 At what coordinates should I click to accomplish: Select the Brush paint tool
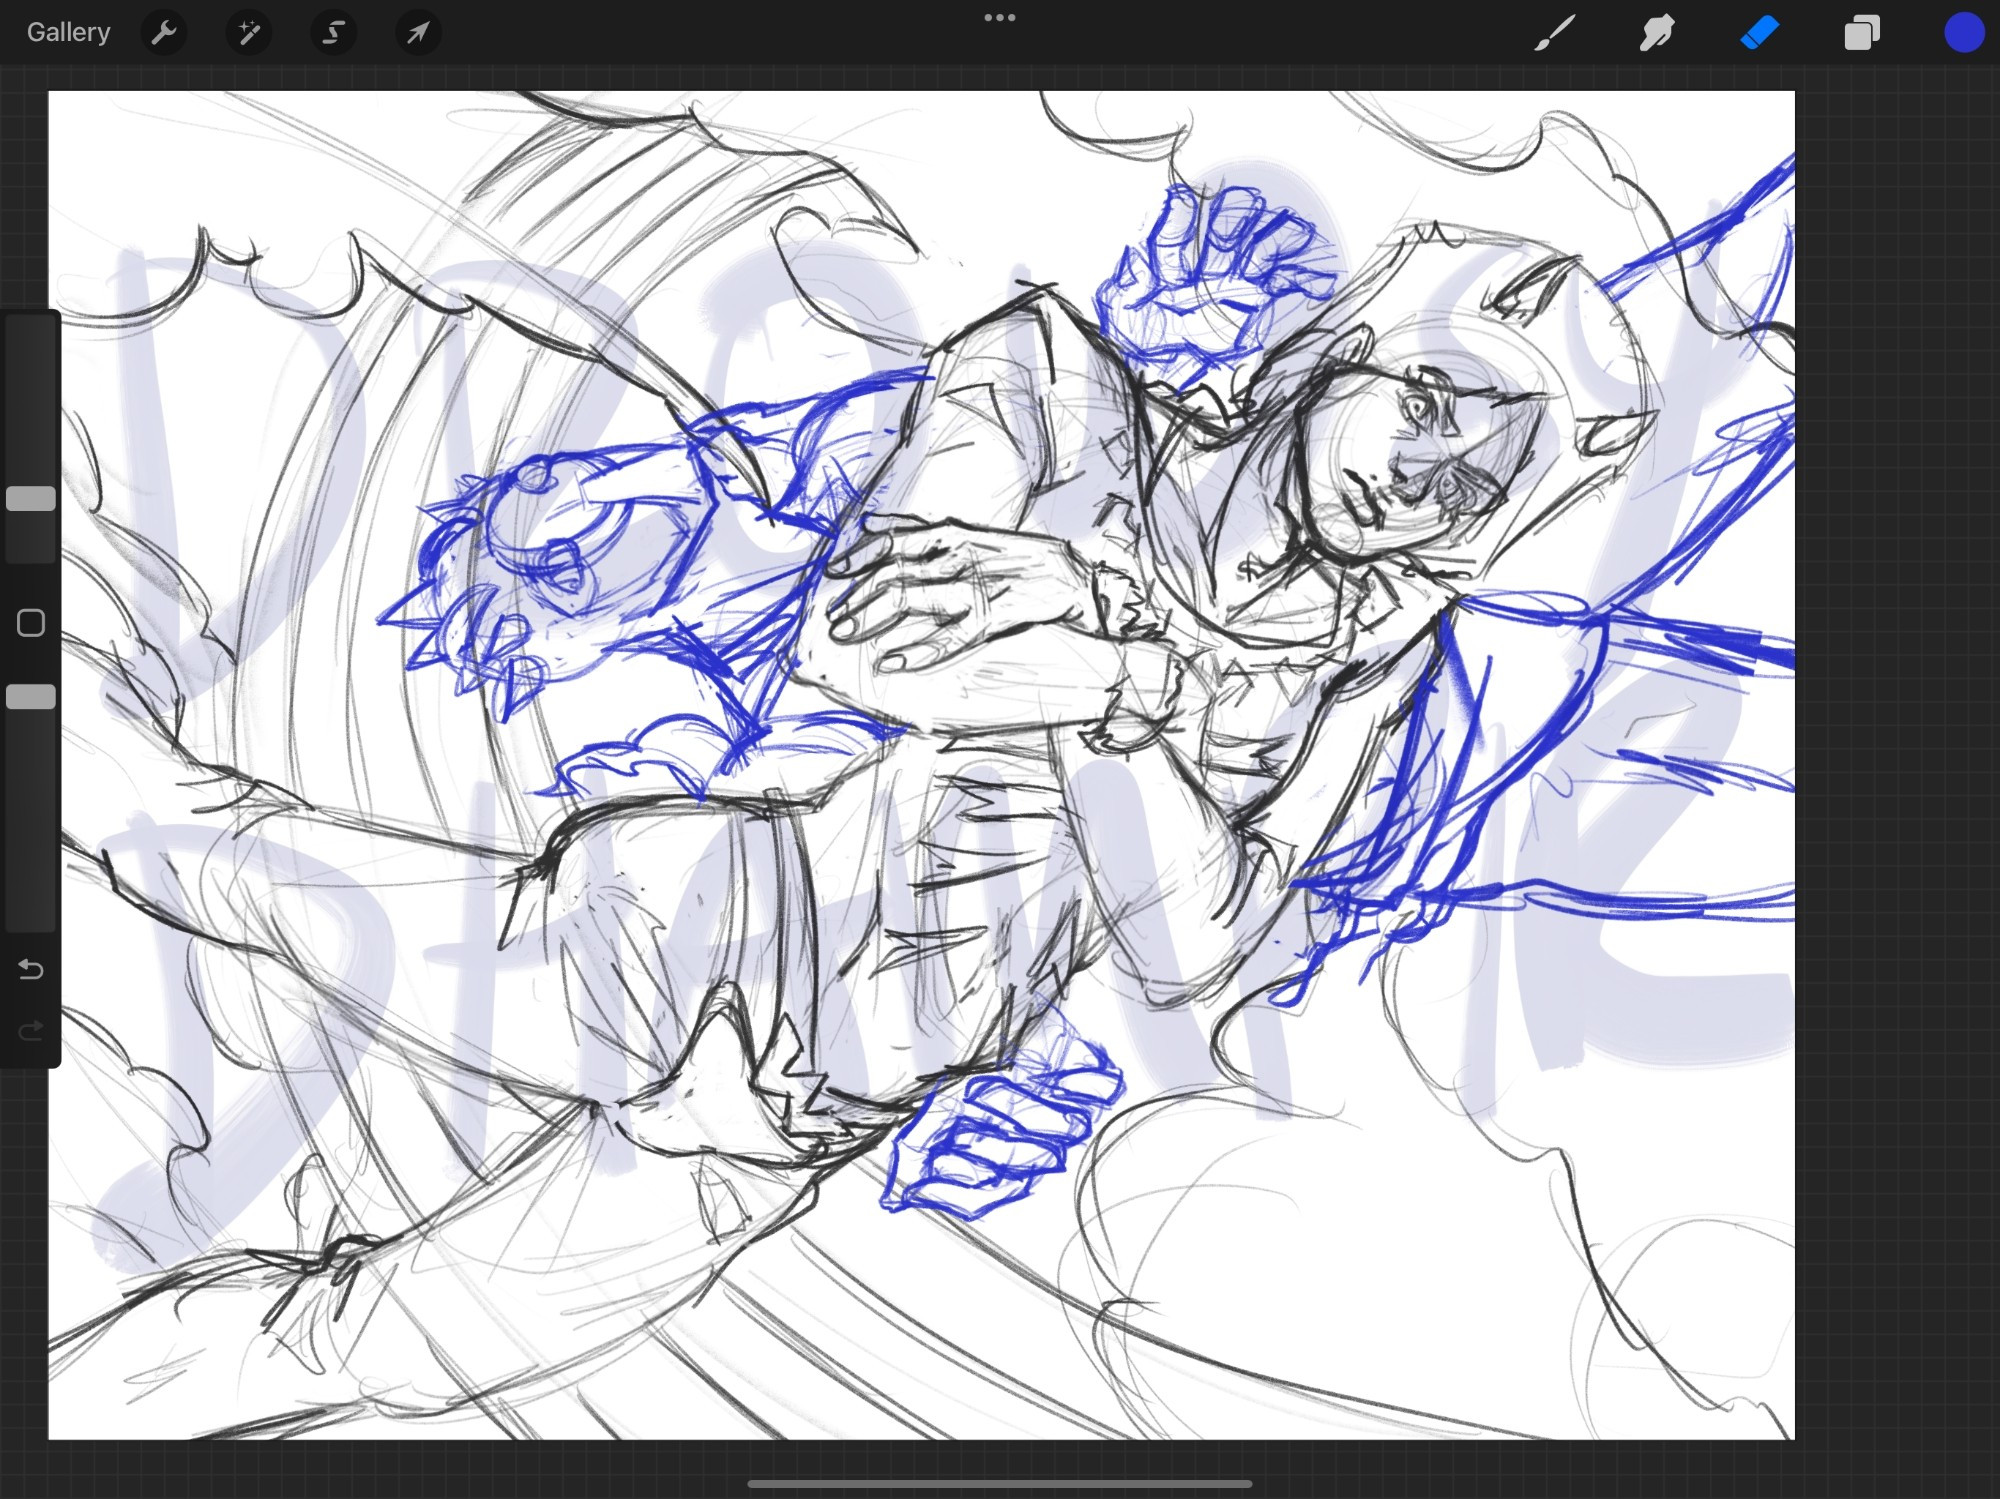pos(1555,33)
